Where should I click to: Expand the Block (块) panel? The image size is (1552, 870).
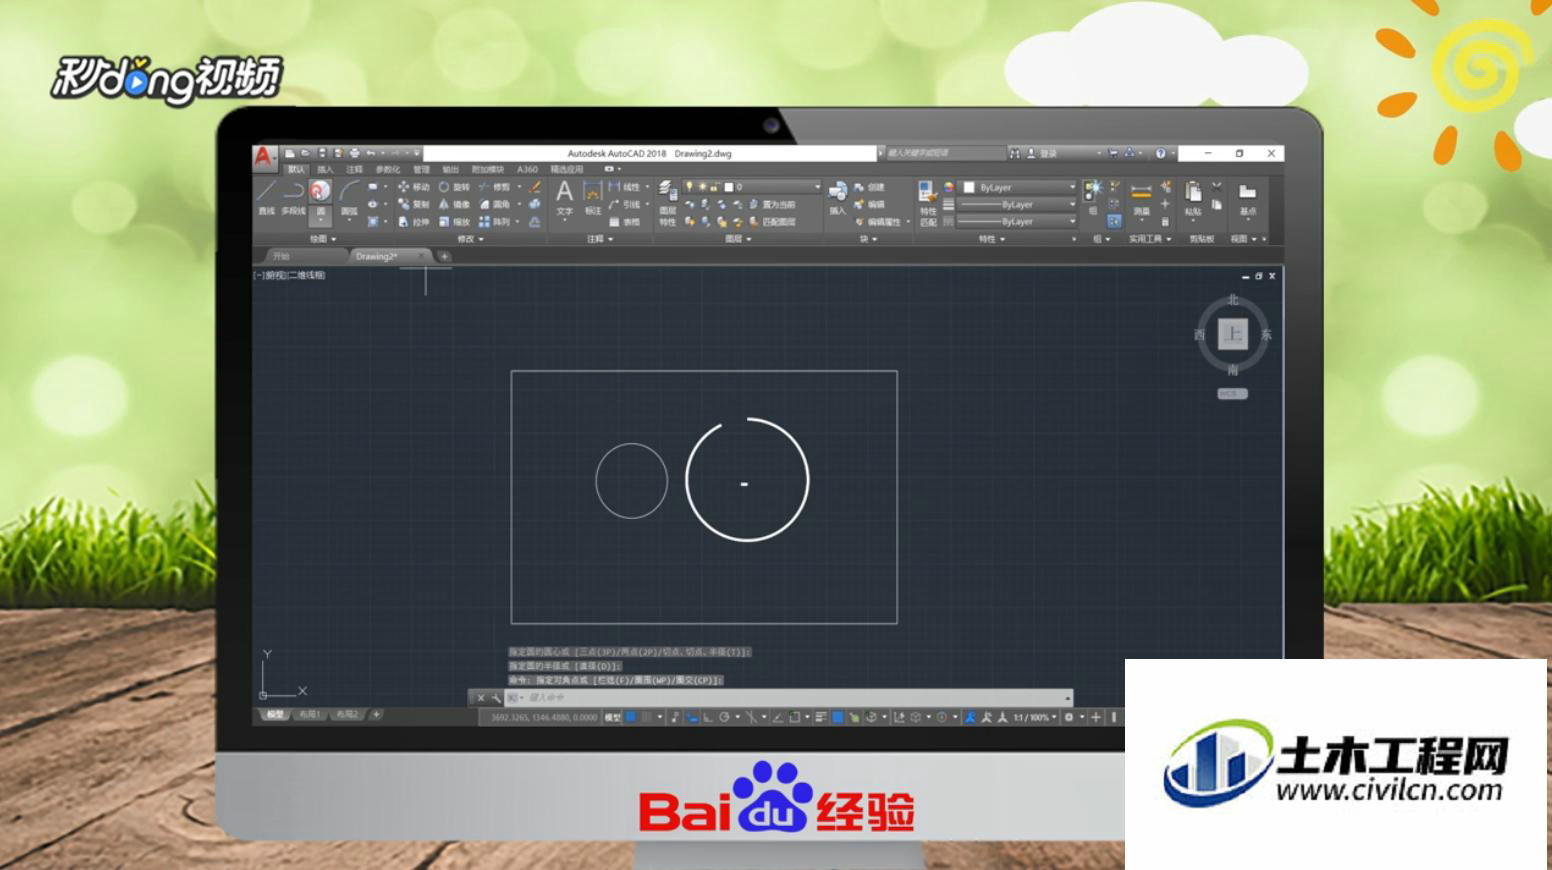pos(868,239)
